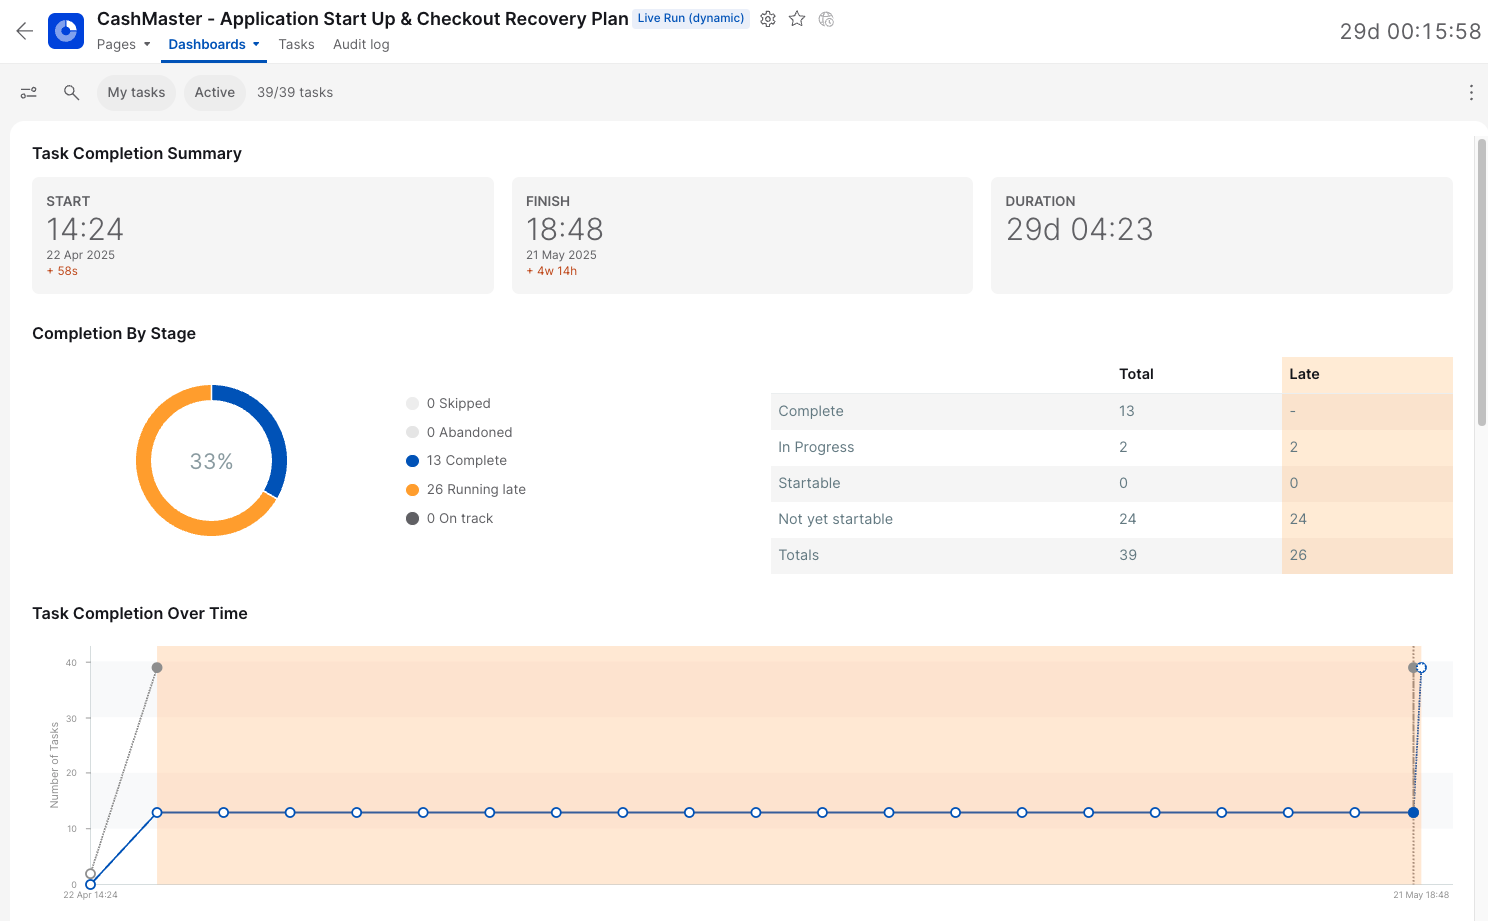The width and height of the screenshot is (1488, 921).
Task: Toggle the 0 On track legend entry
Action: pos(450,518)
